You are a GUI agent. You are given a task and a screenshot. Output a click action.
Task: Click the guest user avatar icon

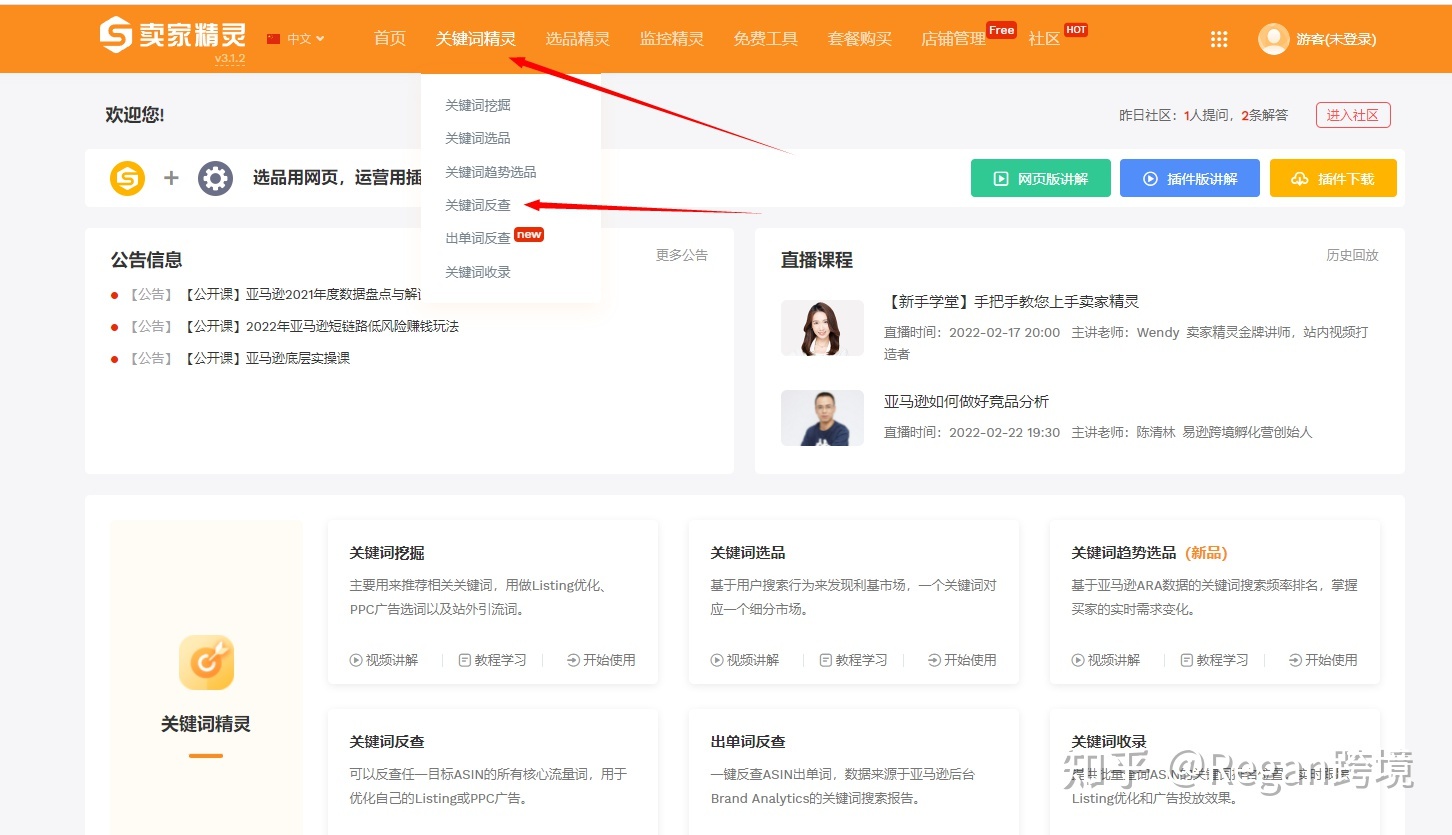(x=1273, y=39)
